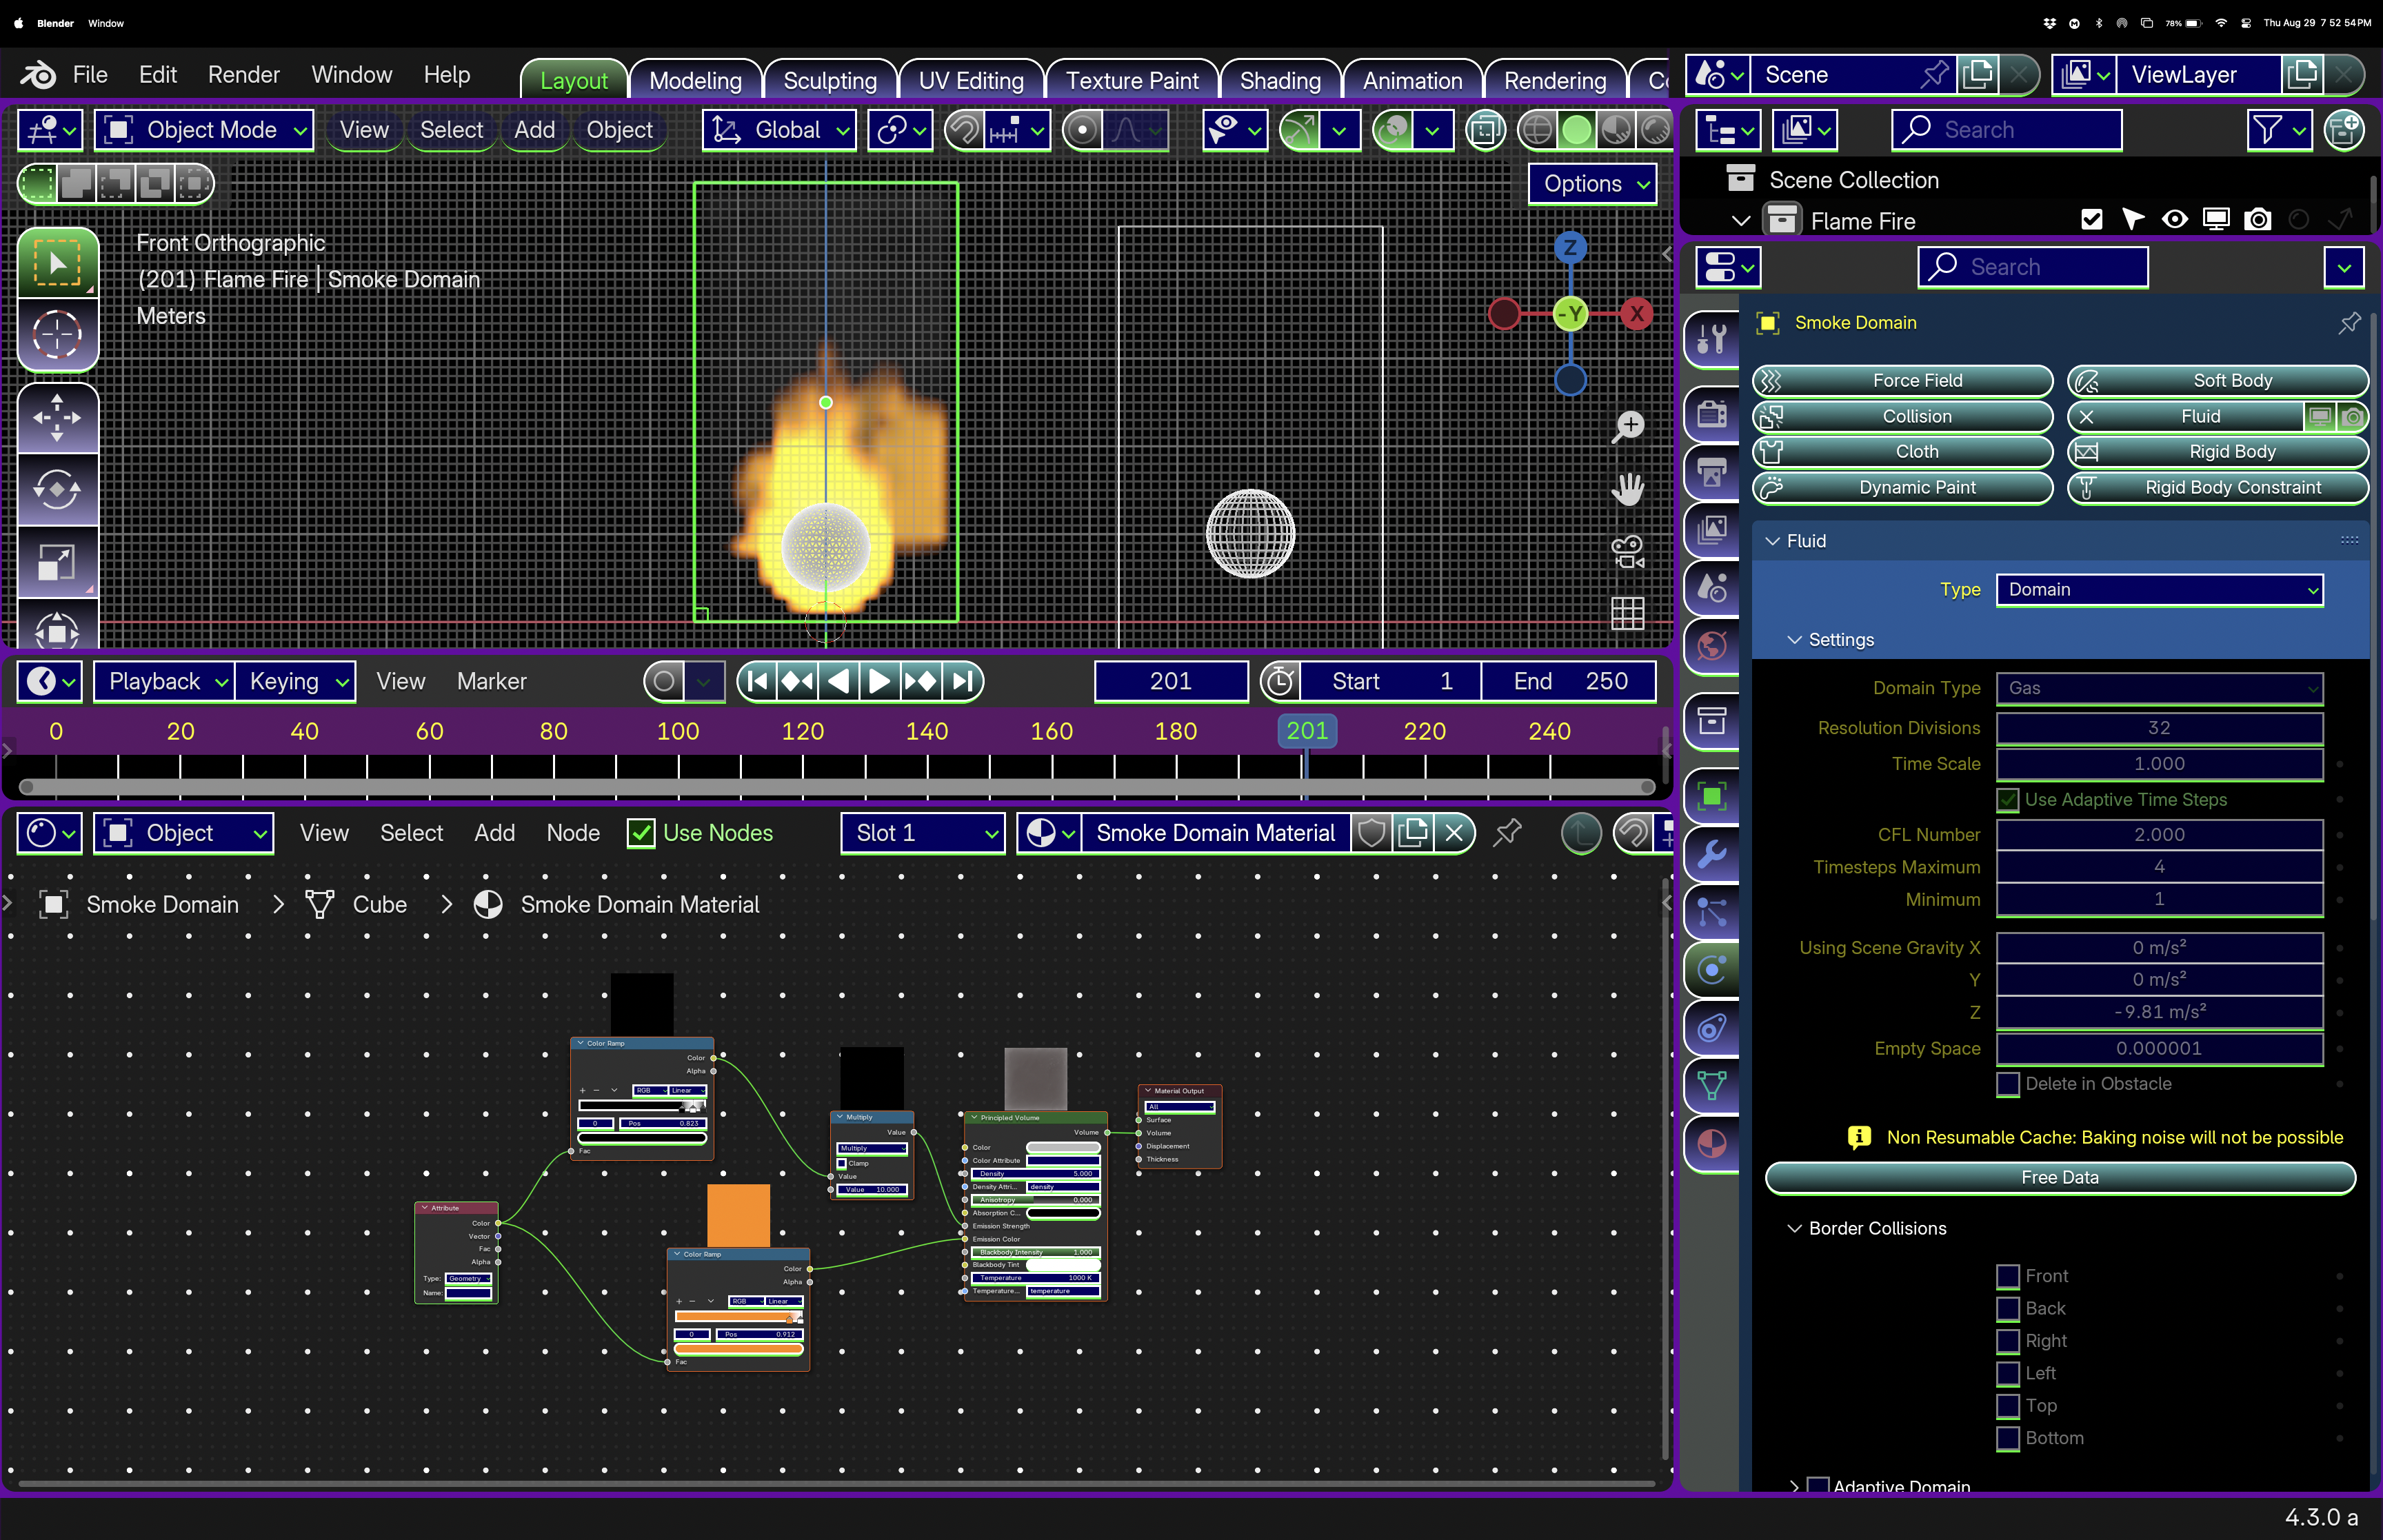The height and width of the screenshot is (1540, 2383).
Task: Click the Resolution Divisions value field
Action: (x=2159, y=728)
